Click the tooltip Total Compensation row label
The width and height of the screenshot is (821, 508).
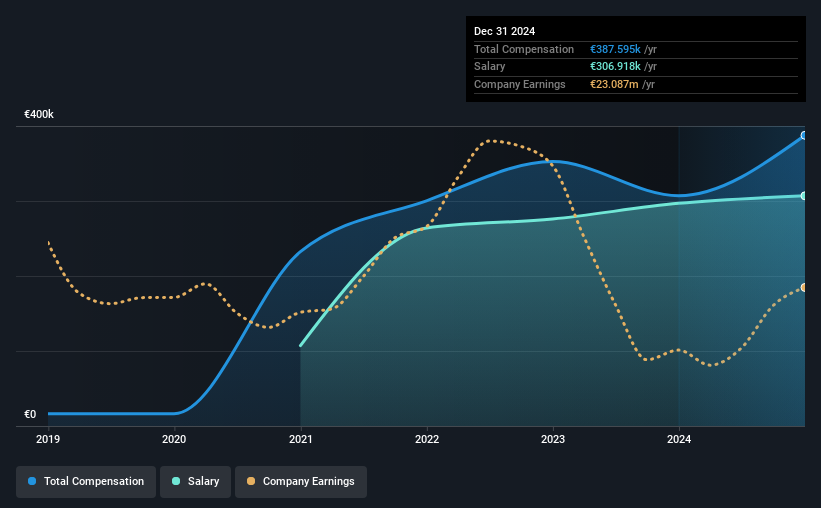pyautogui.click(x=524, y=49)
